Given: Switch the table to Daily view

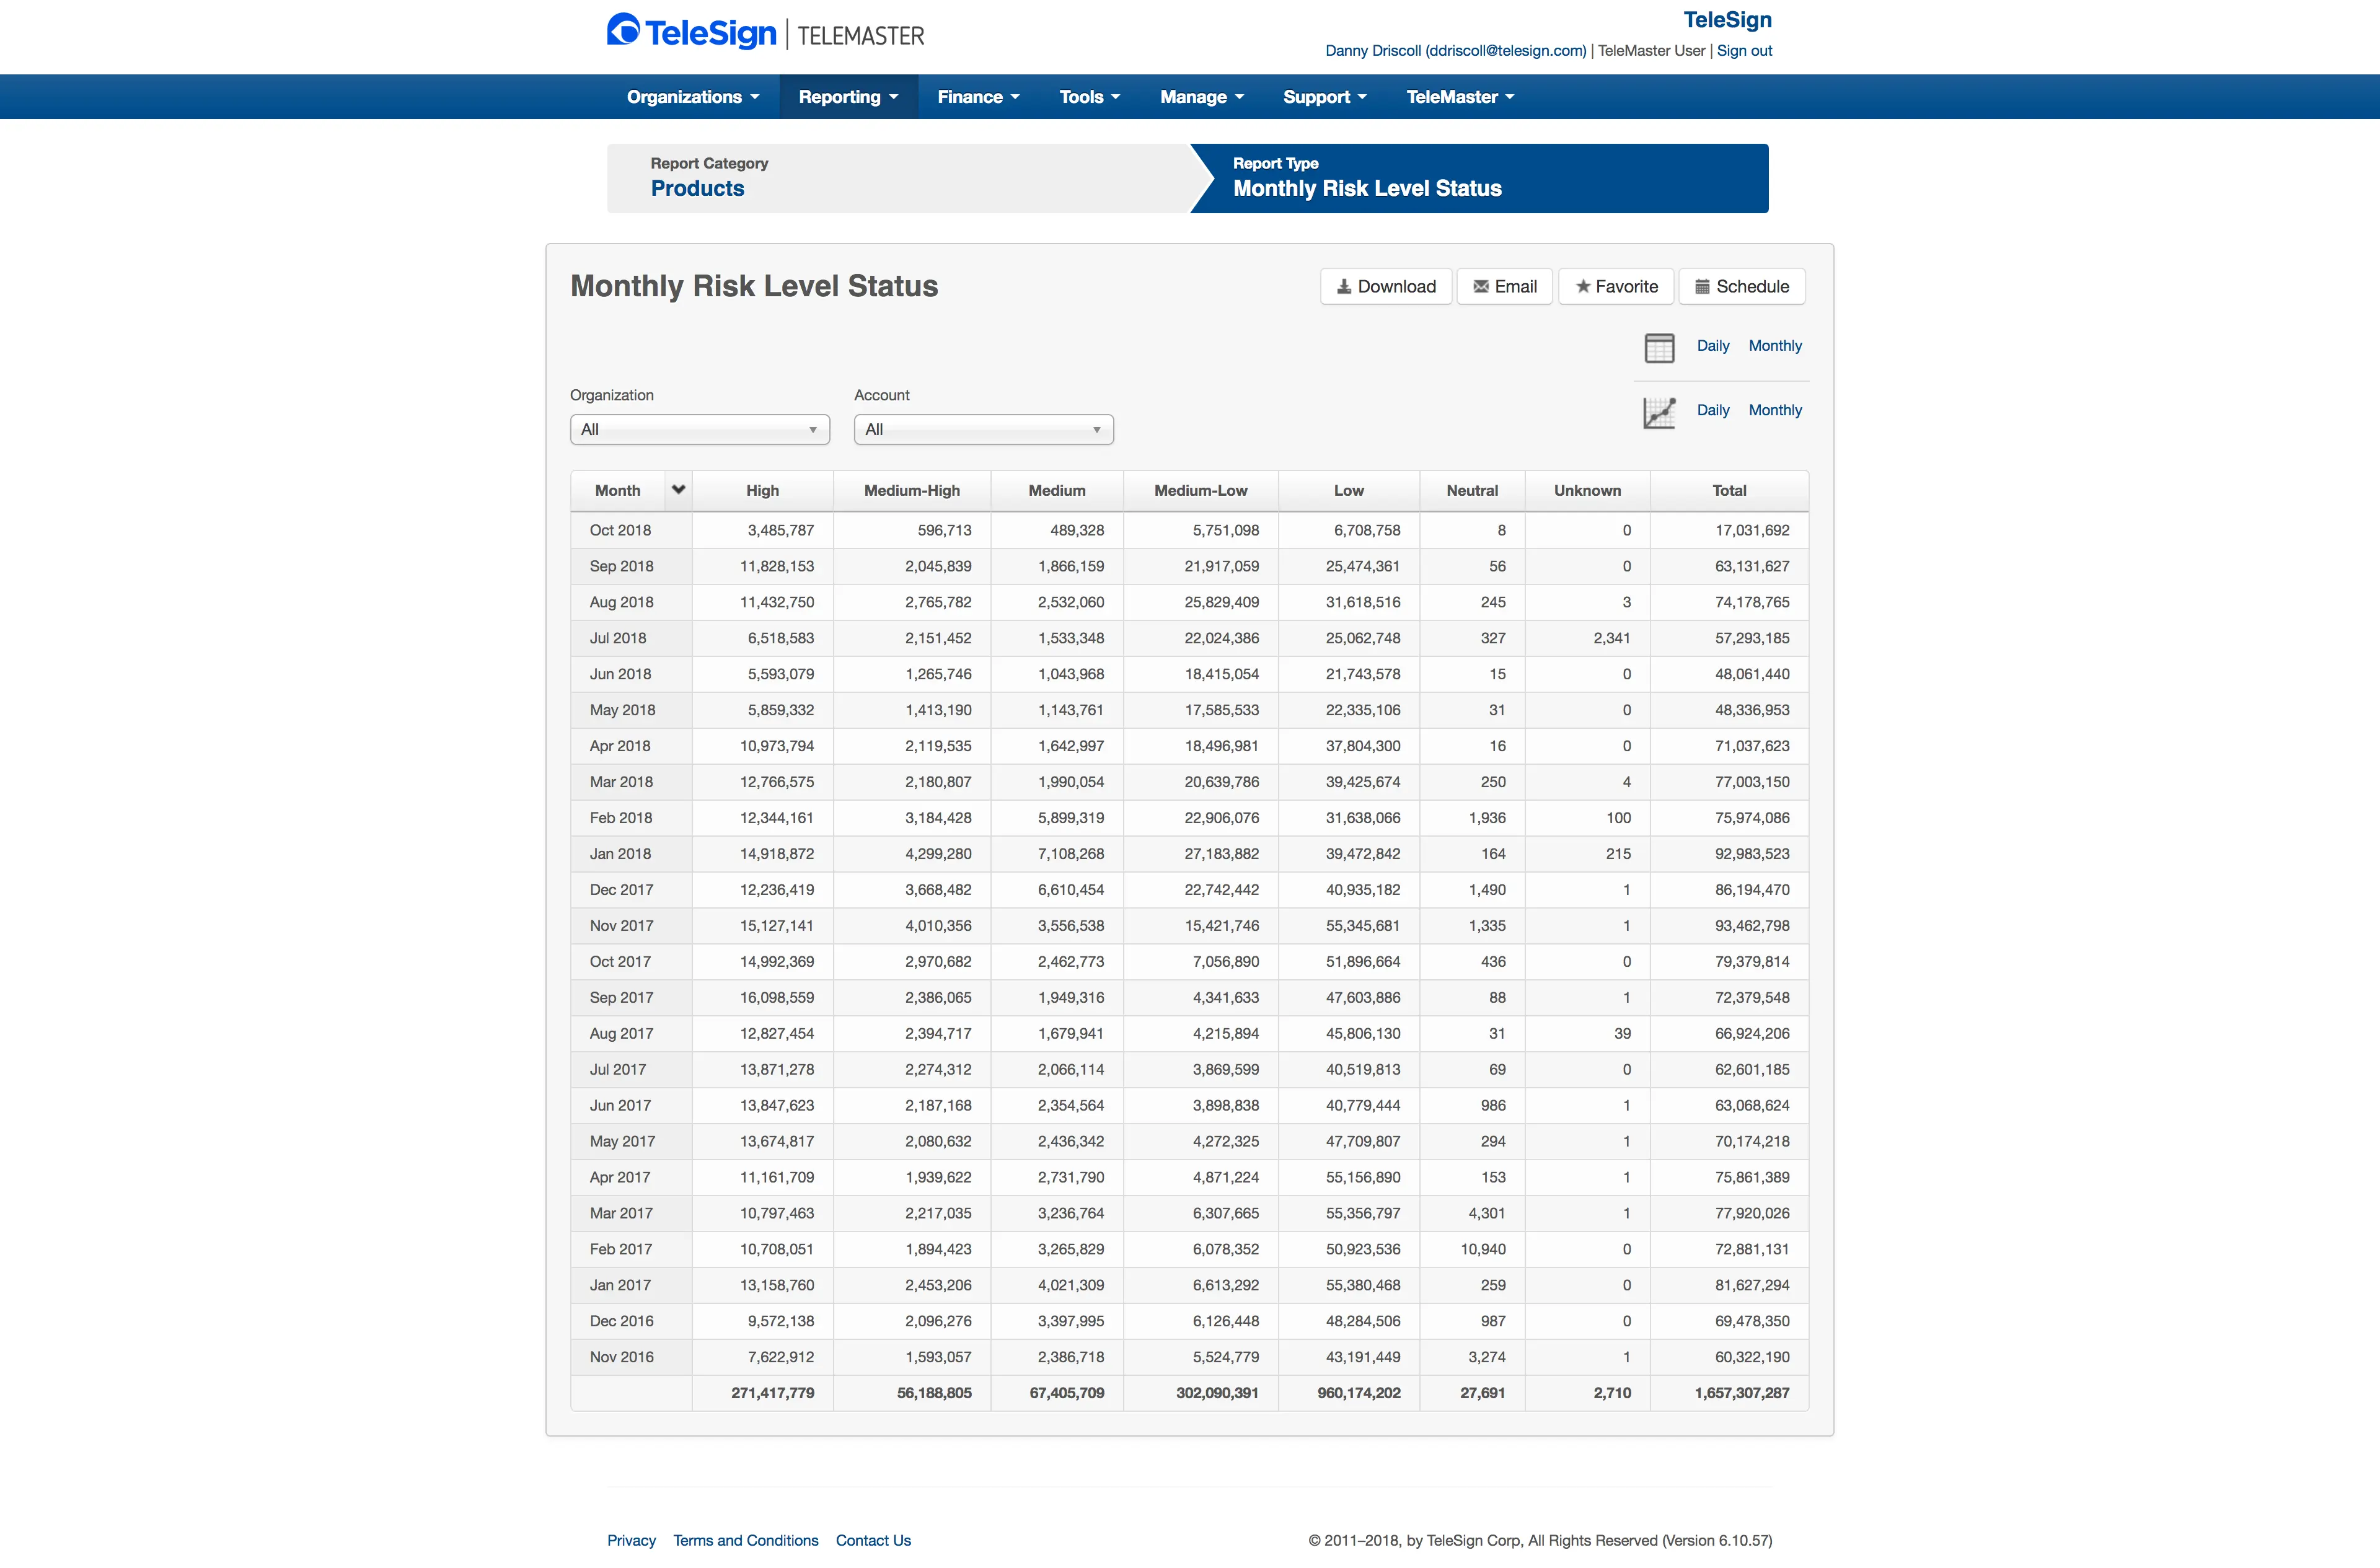Looking at the screenshot, I should coord(1713,346).
